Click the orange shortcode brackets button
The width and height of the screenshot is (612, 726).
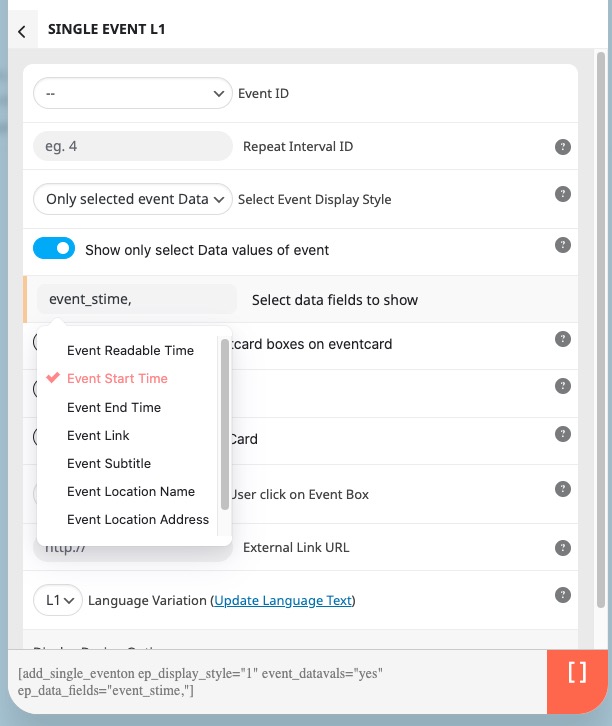[x=577, y=681]
